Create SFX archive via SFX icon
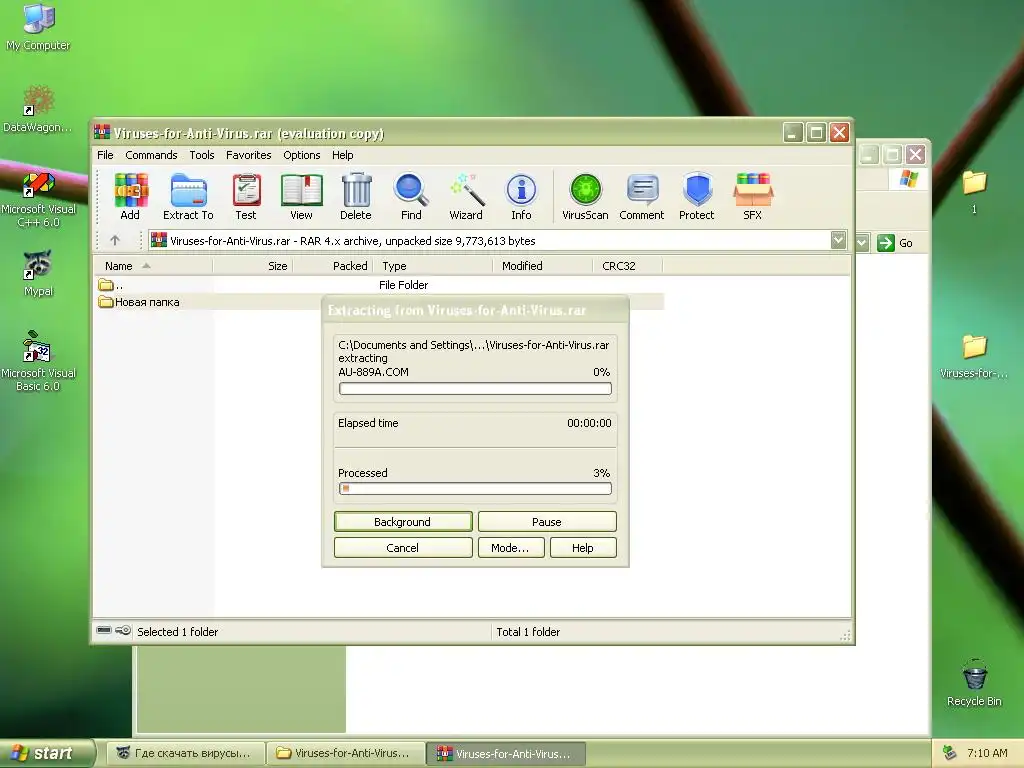The image size is (1024, 768). point(752,196)
